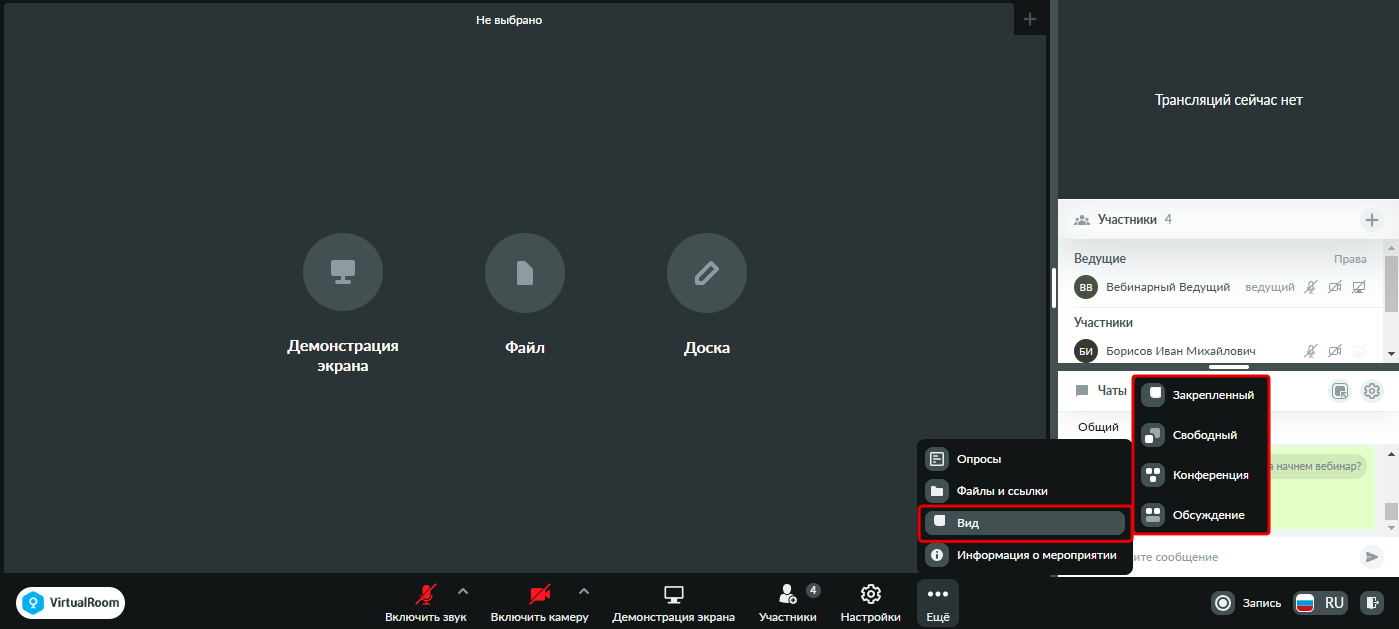Click the VirtualRoom logo

click(x=71, y=603)
